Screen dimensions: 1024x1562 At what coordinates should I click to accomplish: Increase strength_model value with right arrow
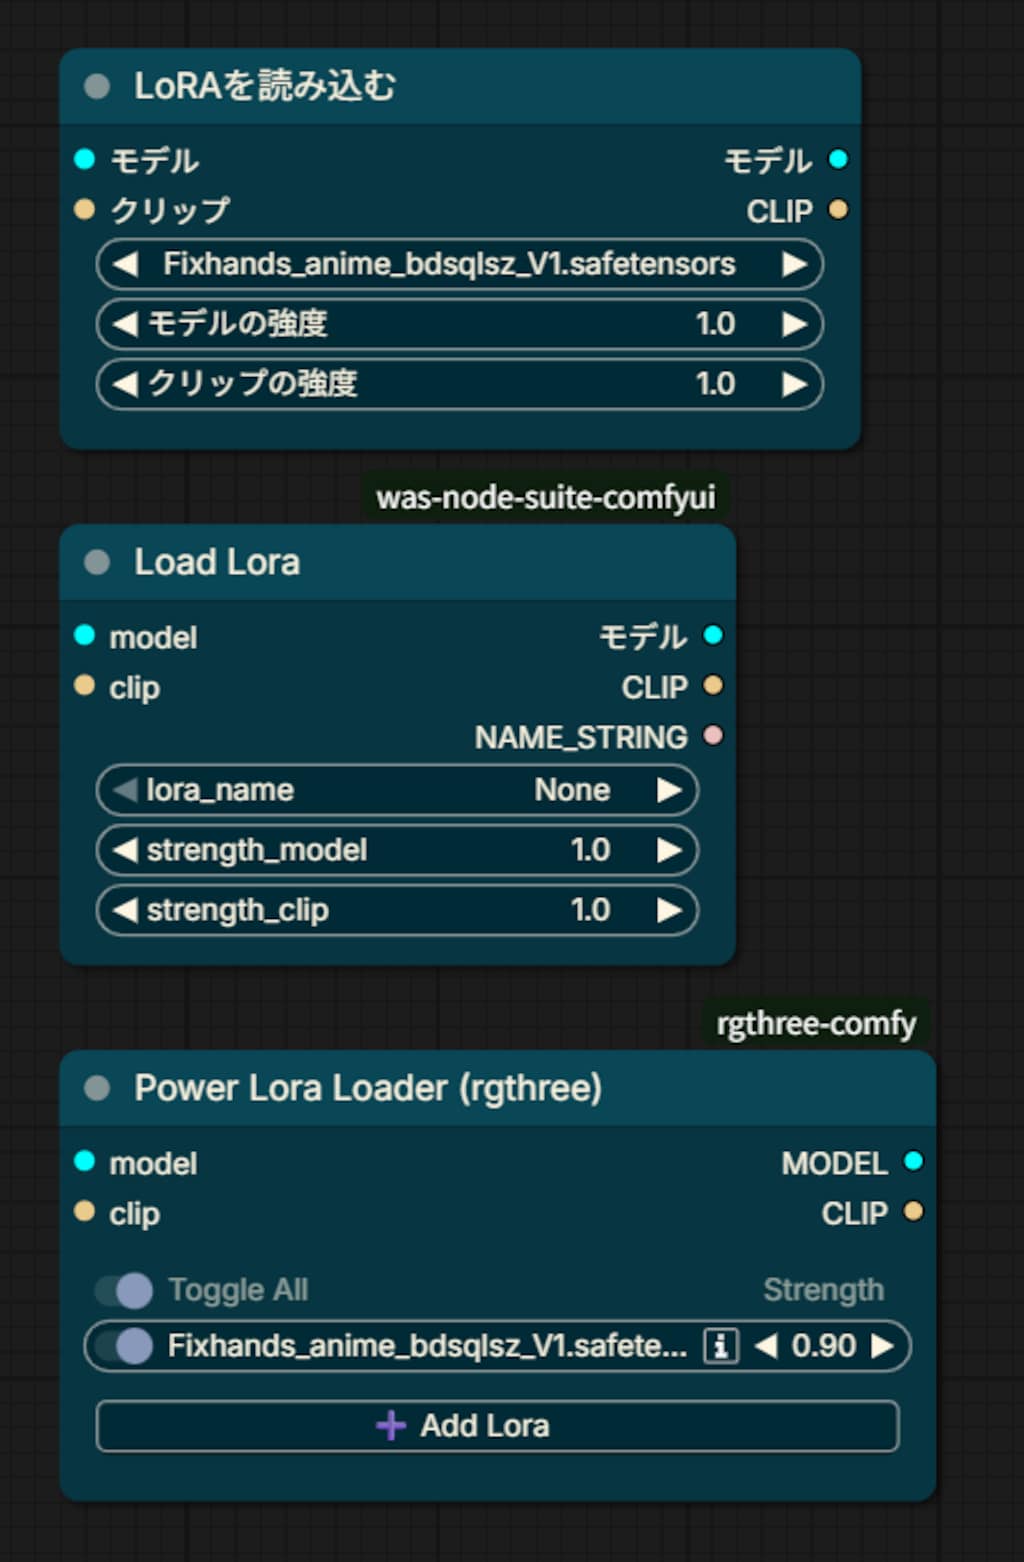click(670, 850)
